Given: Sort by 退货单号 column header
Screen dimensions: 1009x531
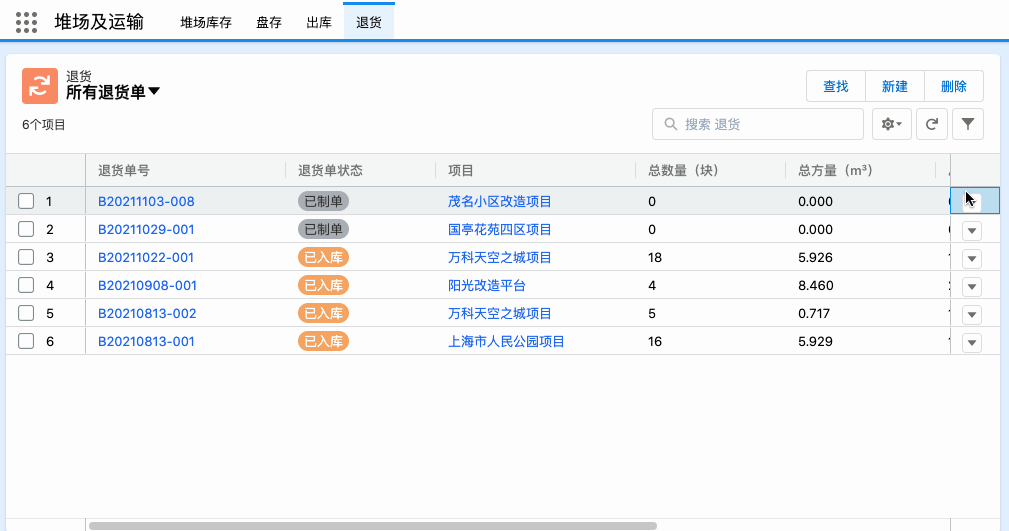Looking at the screenshot, I should pos(124,171).
